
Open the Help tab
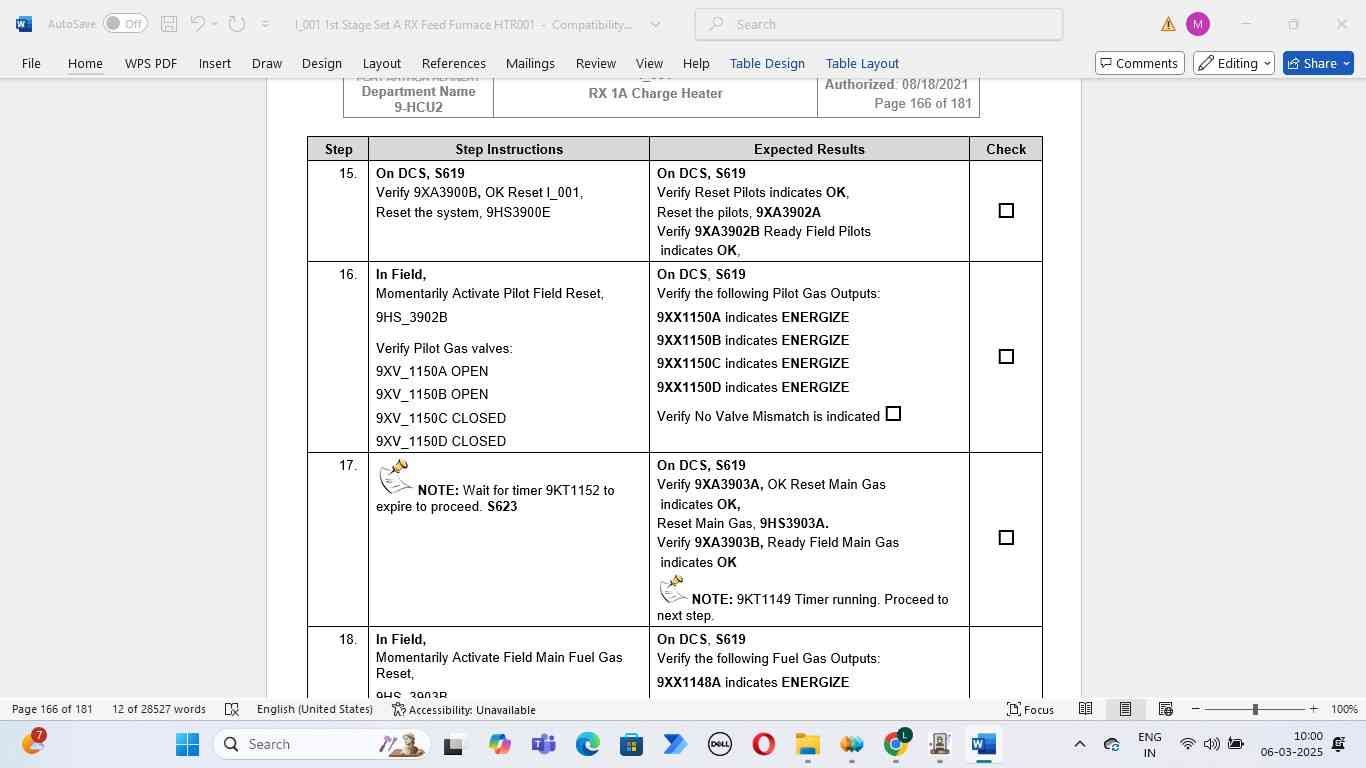pos(696,63)
